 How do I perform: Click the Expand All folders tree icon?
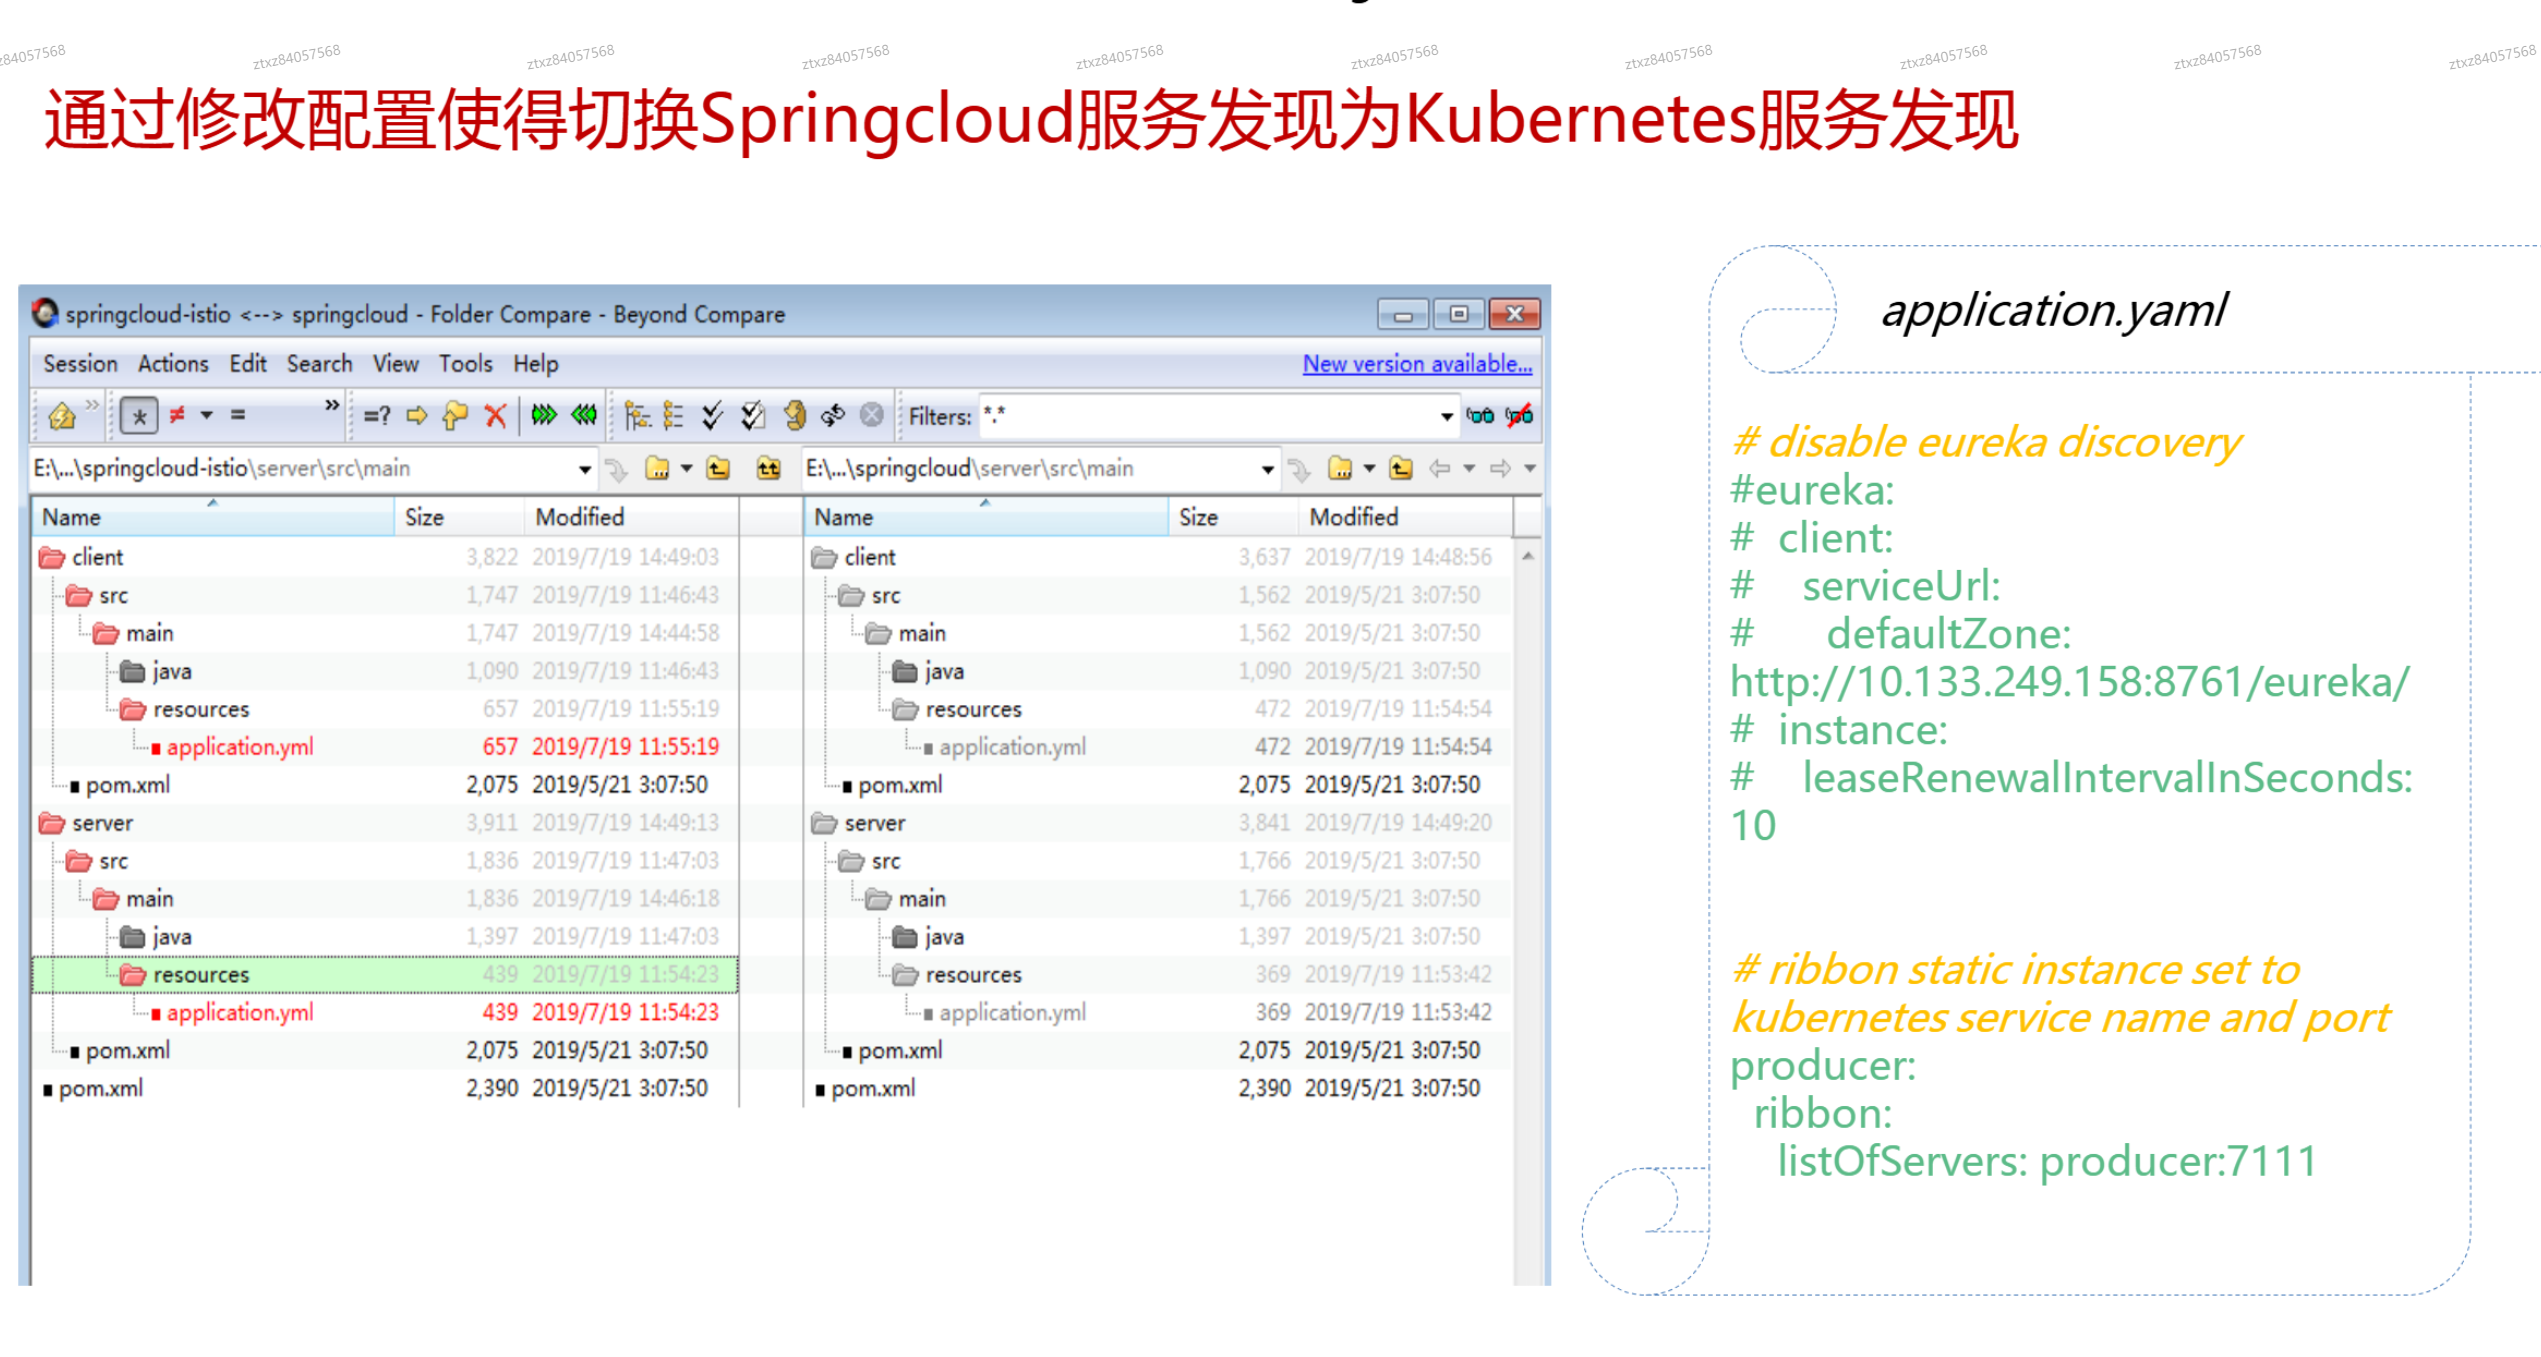[636, 415]
